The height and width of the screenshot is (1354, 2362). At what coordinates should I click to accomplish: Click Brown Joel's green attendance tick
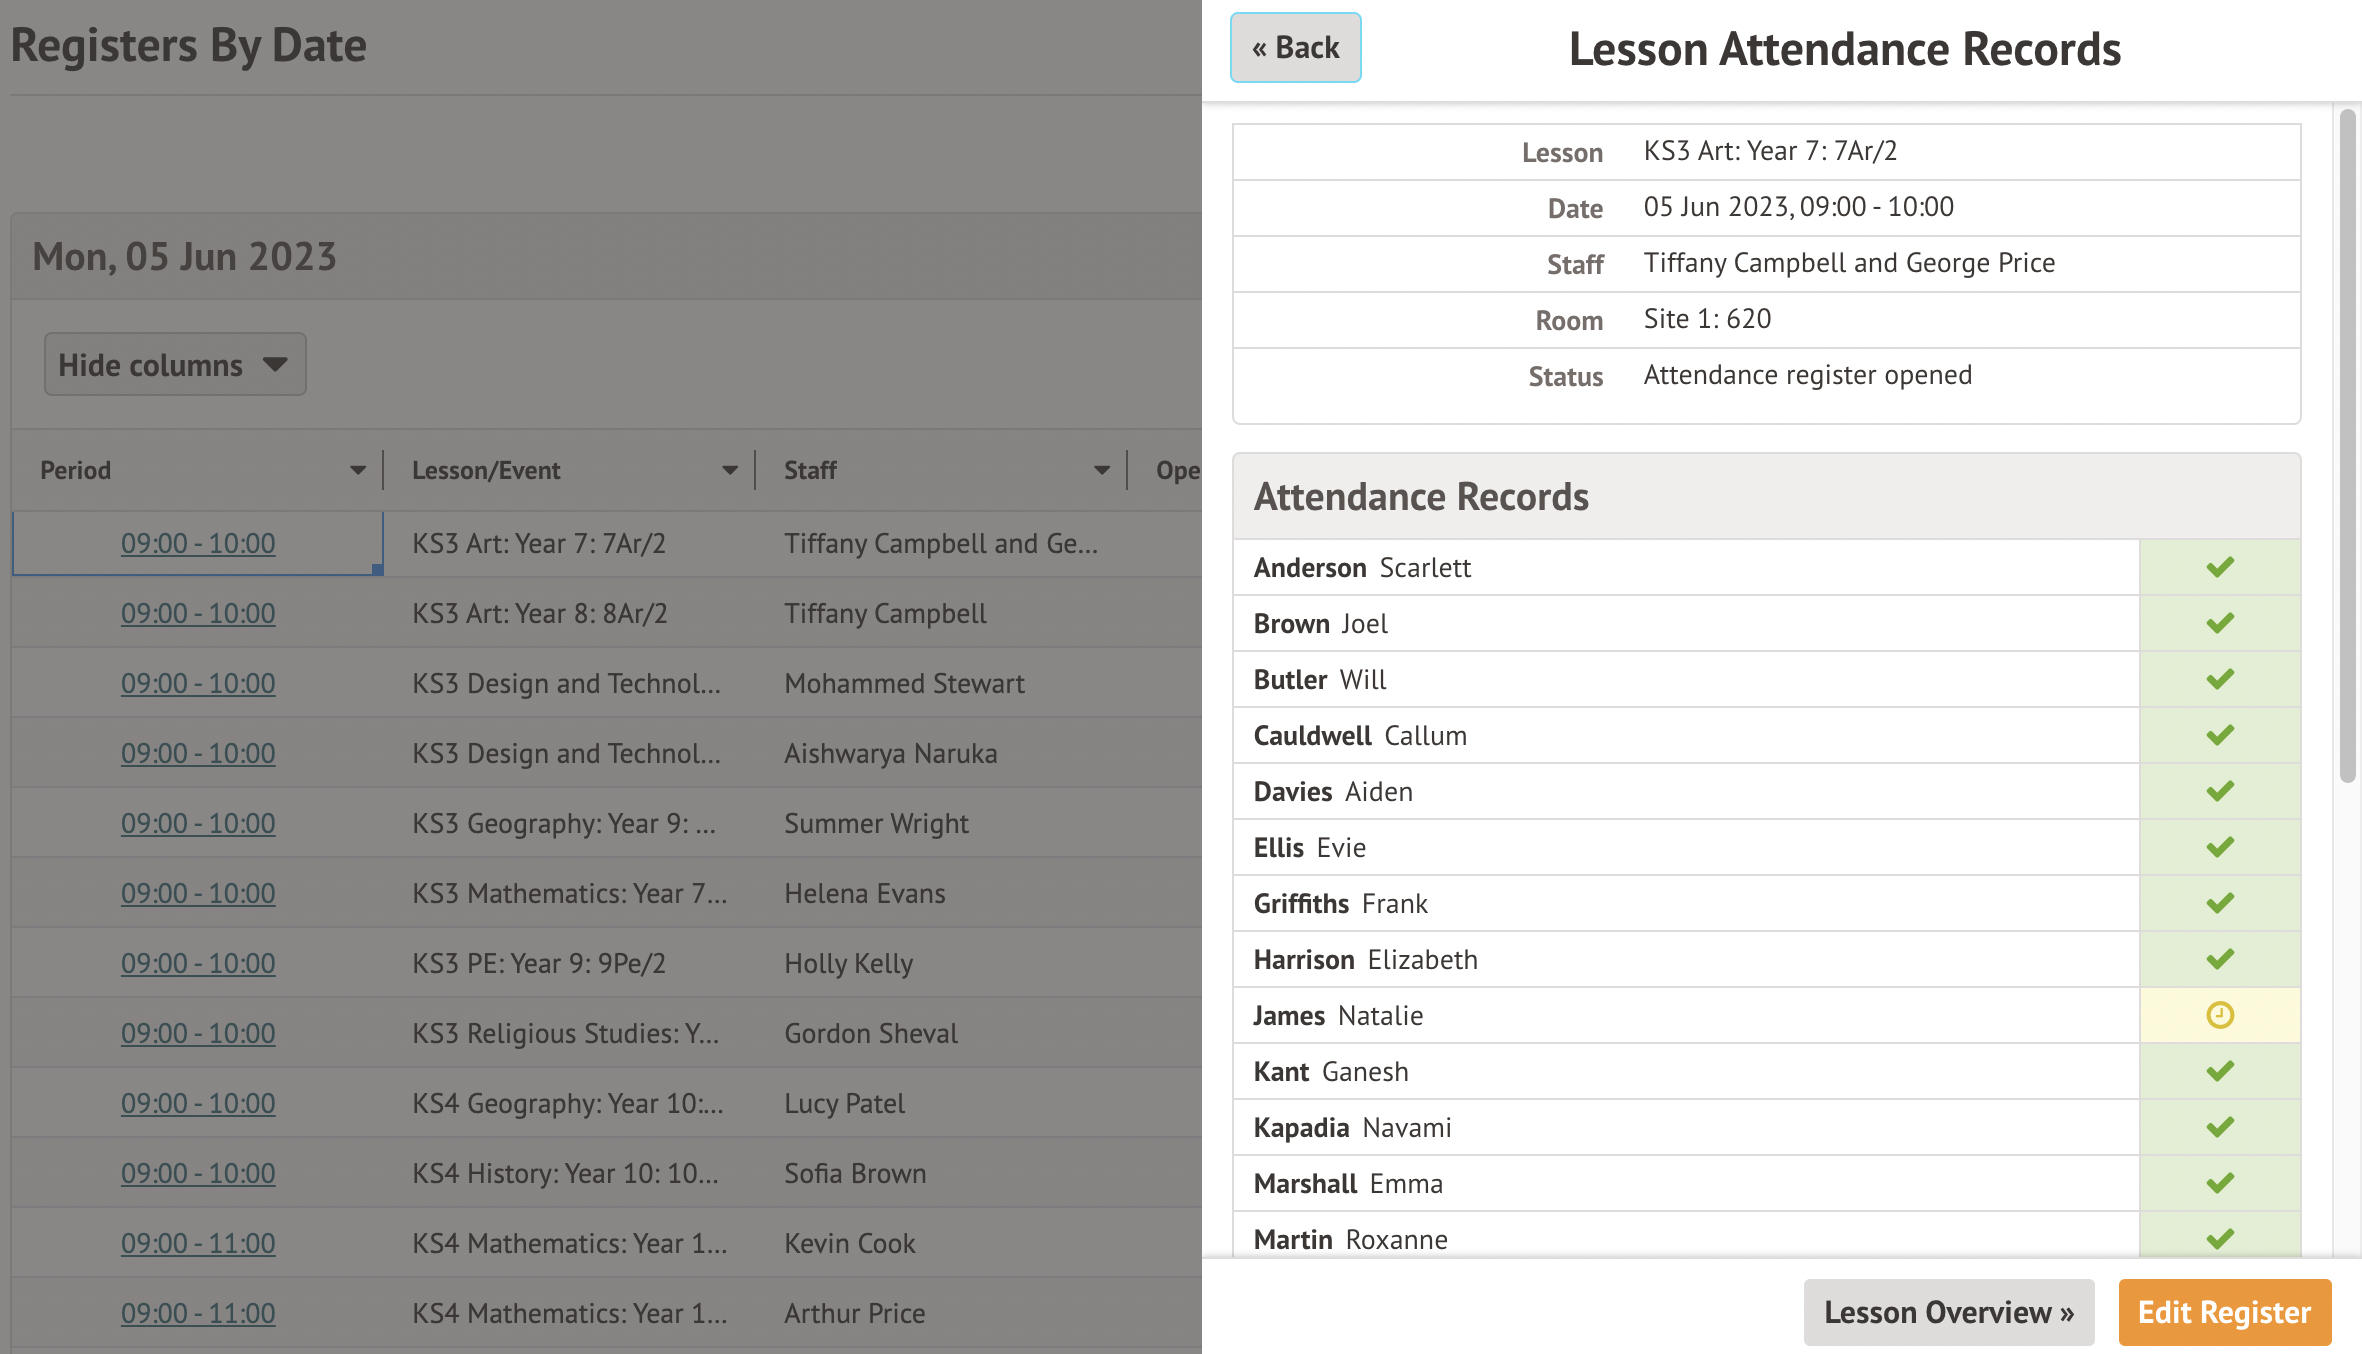(x=2219, y=623)
